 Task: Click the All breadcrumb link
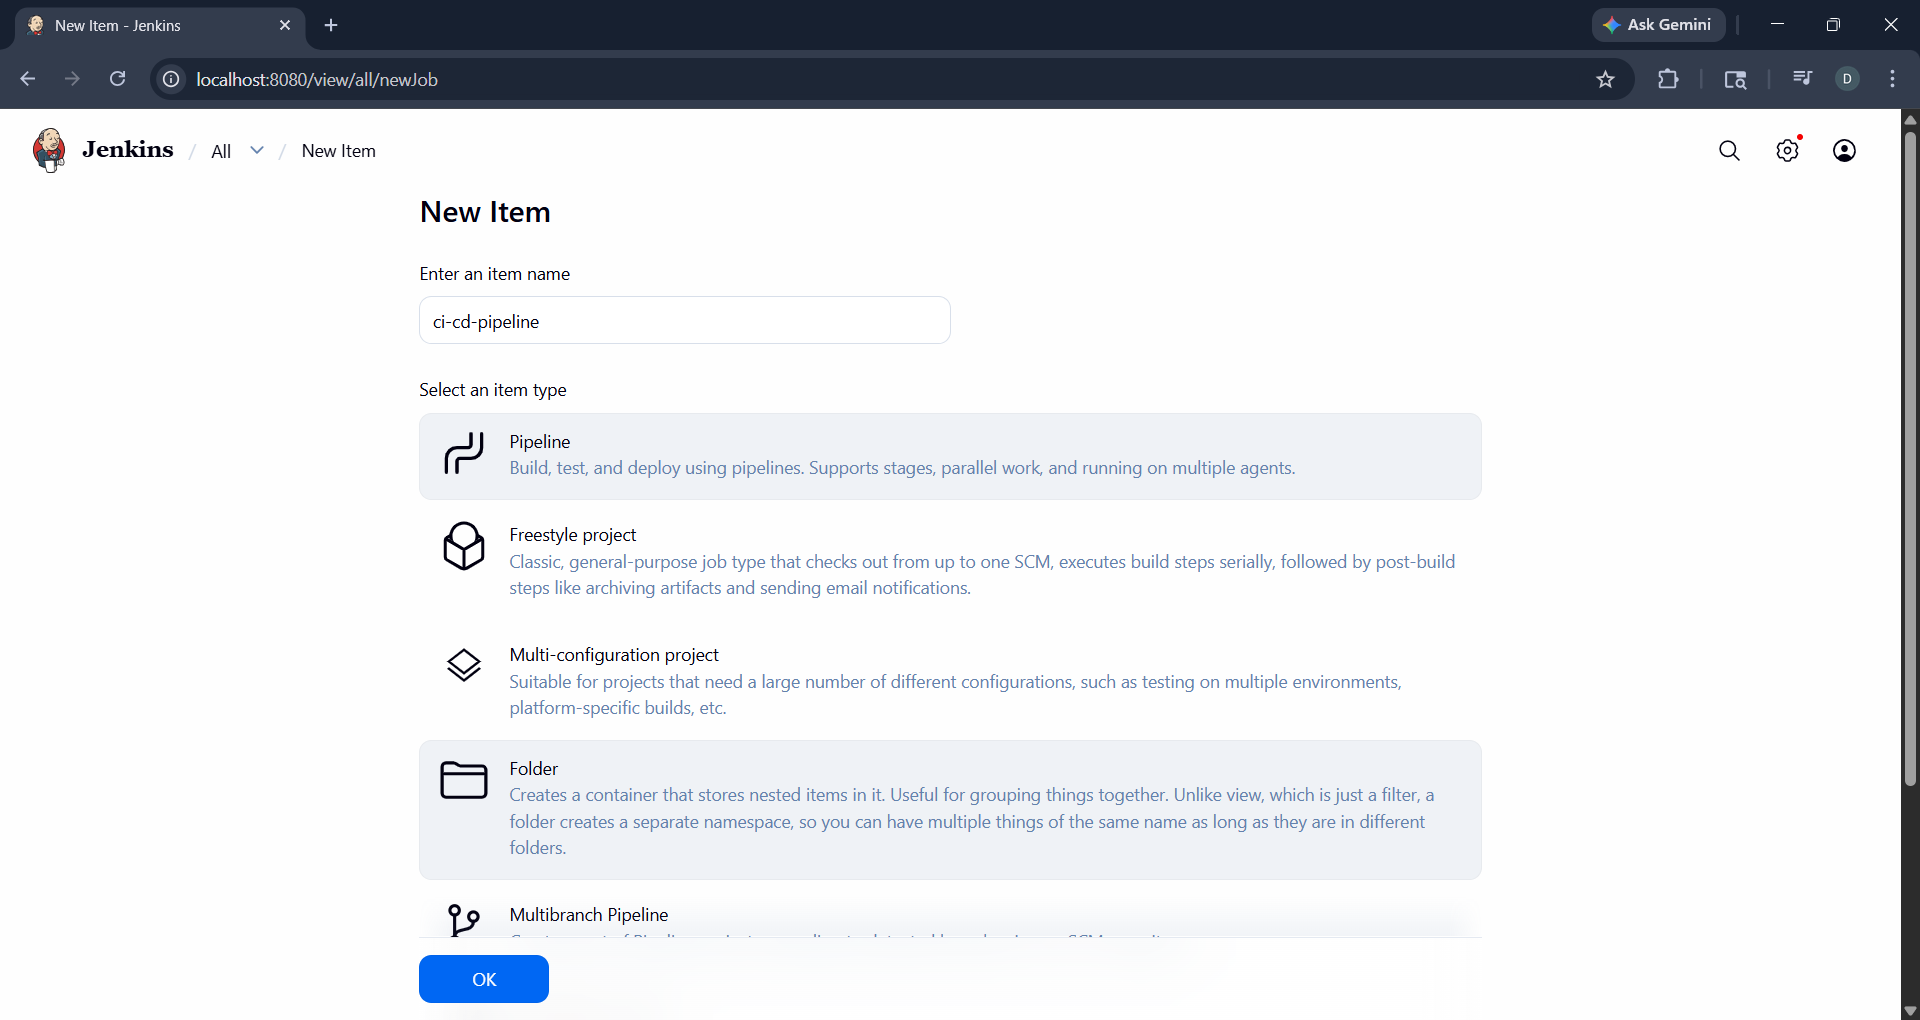pos(221,151)
